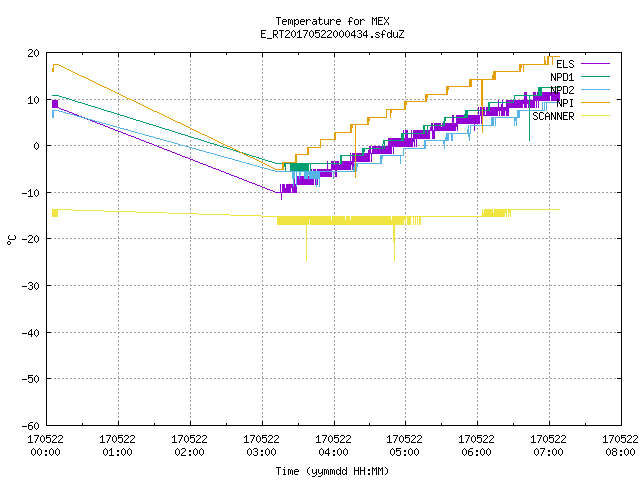This screenshot has width=640, height=480.
Task: Click the x-axis tick label 06:00
Action: (476, 452)
